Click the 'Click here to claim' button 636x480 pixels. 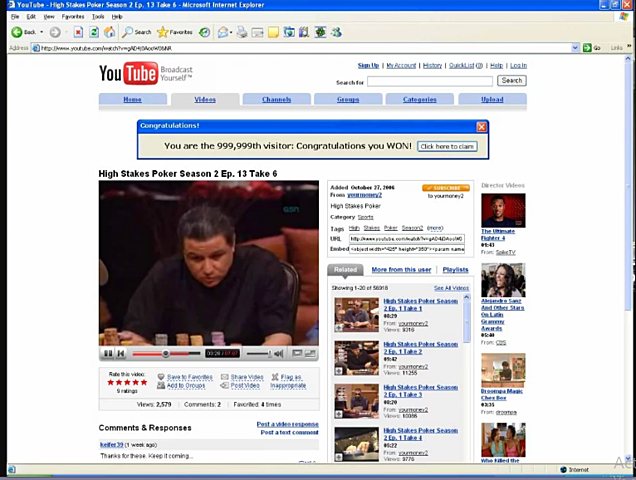tap(447, 146)
